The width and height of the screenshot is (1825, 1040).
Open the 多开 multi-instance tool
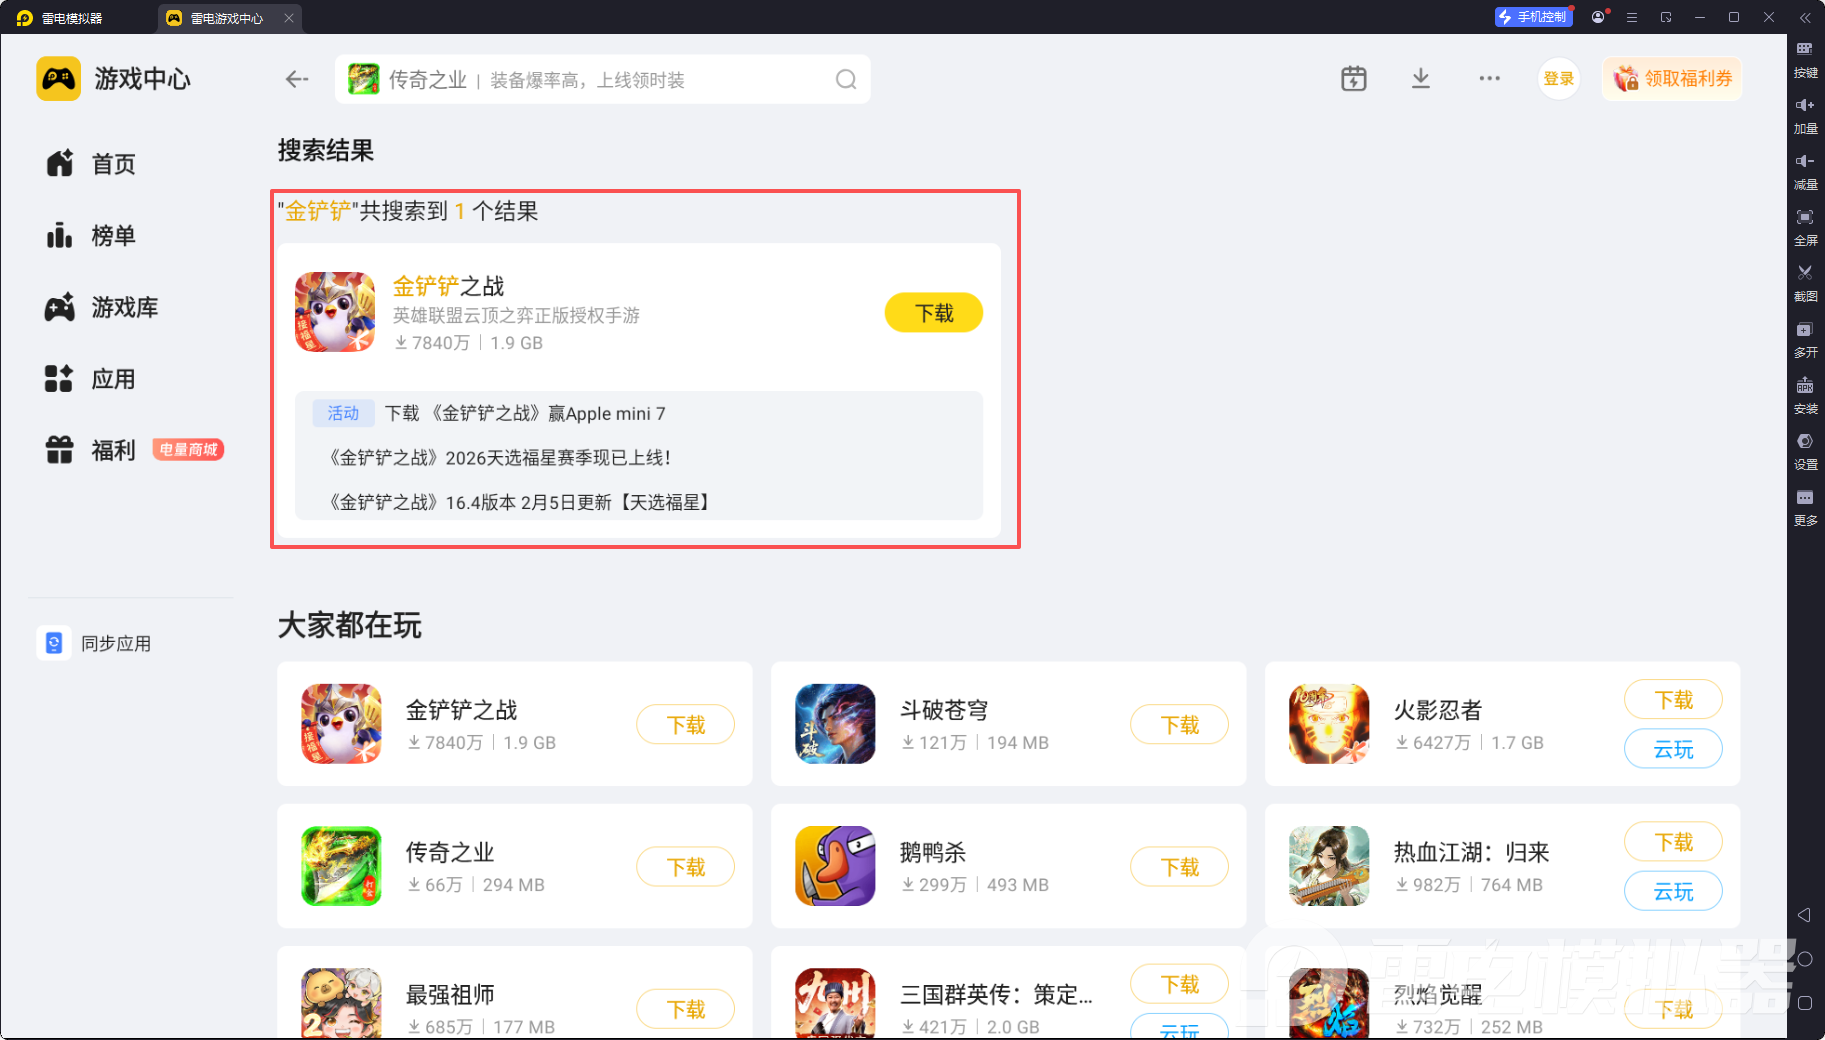click(1805, 340)
